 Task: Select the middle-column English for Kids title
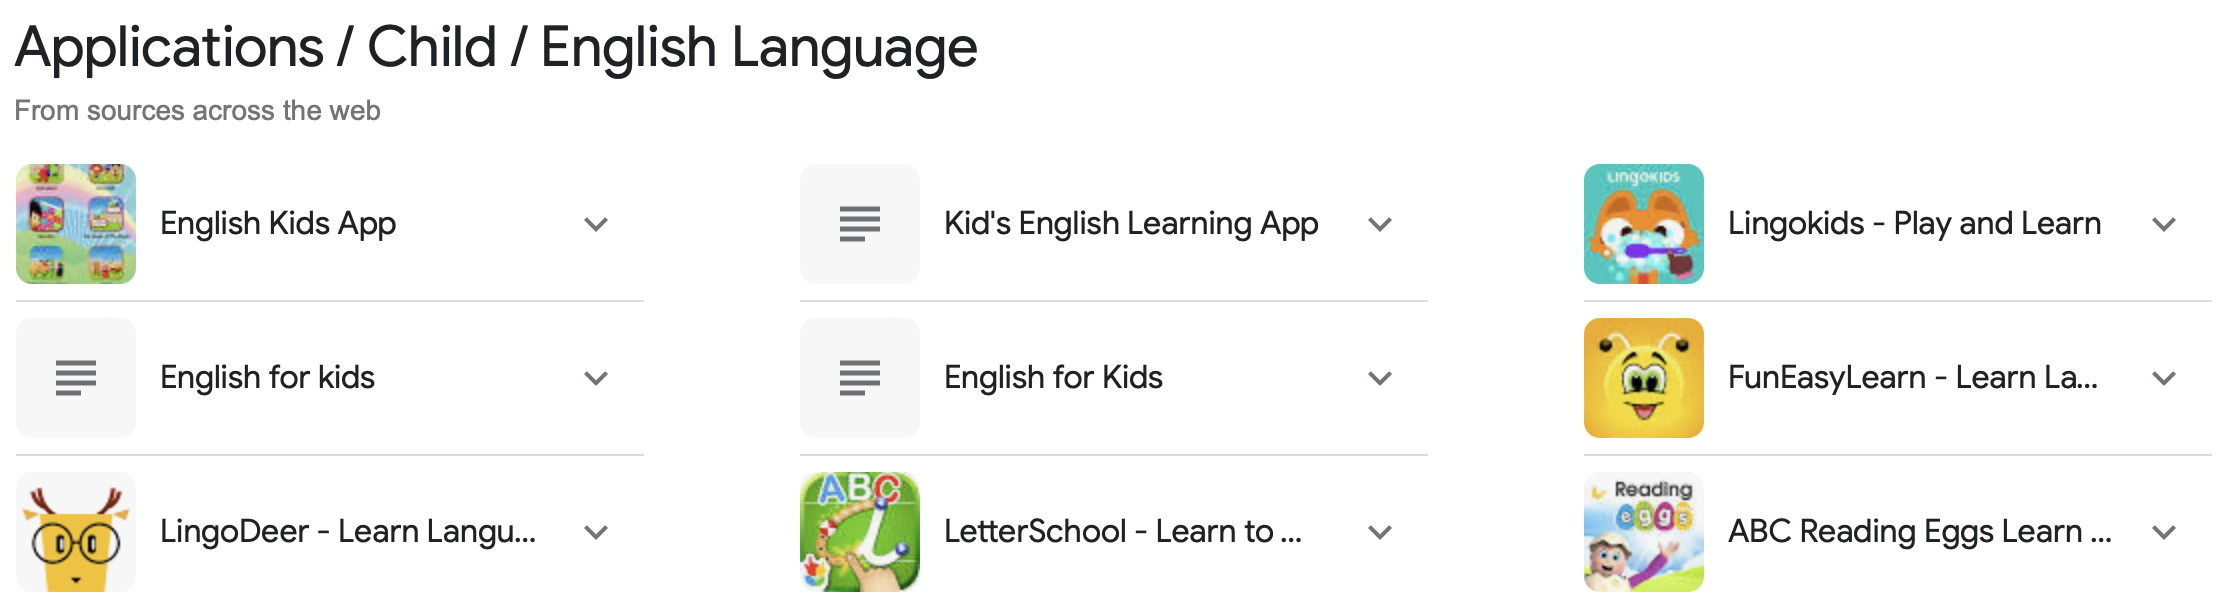pos(1053,377)
